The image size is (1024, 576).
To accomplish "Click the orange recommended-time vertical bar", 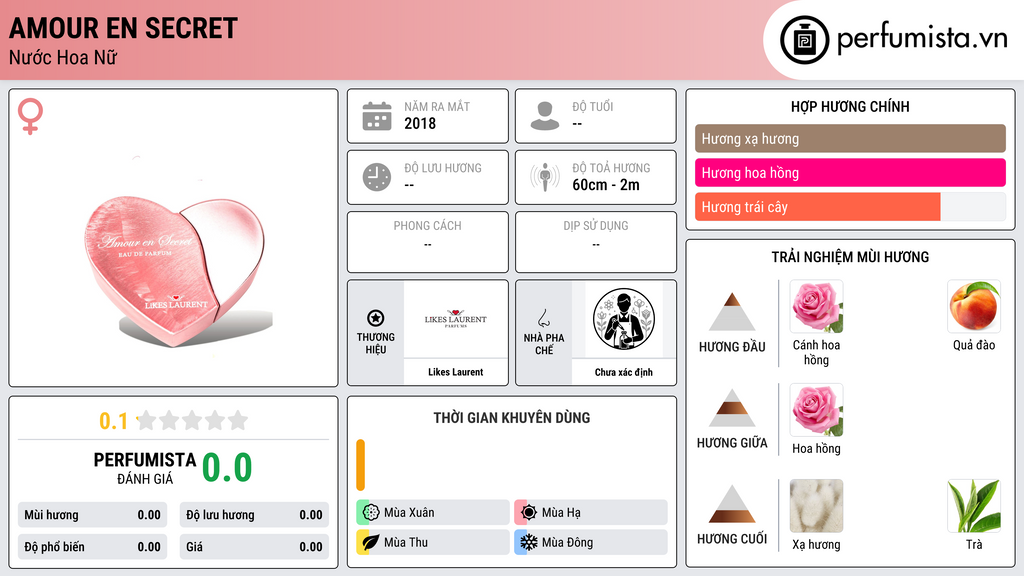I will coord(360,465).
